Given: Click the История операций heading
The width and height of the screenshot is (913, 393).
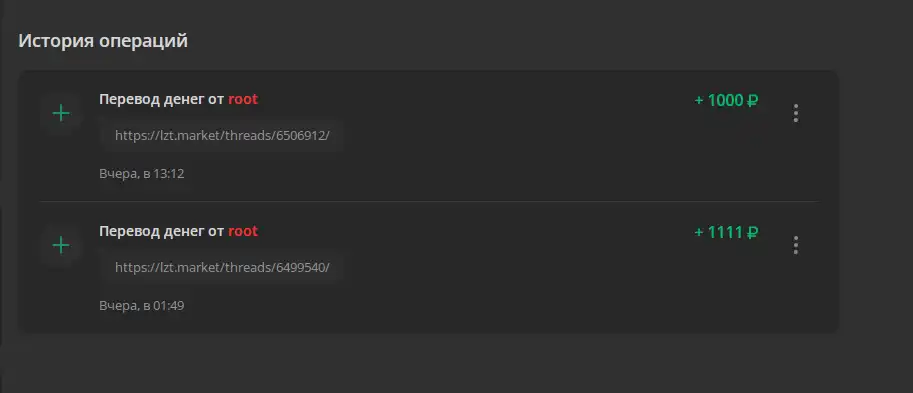Looking at the screenshot, I should coord(103,41).
